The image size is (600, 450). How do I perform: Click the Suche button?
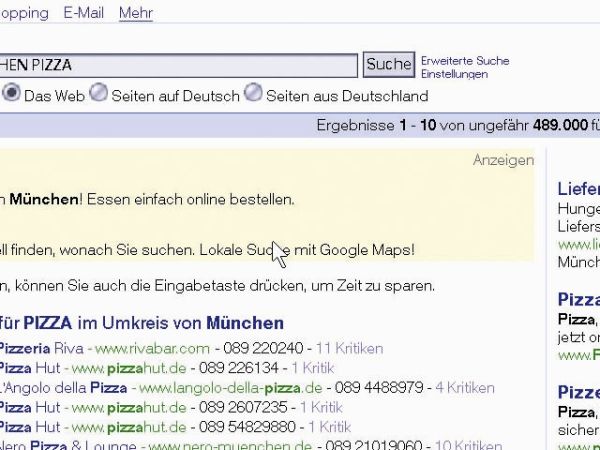[x=389, y=64]
